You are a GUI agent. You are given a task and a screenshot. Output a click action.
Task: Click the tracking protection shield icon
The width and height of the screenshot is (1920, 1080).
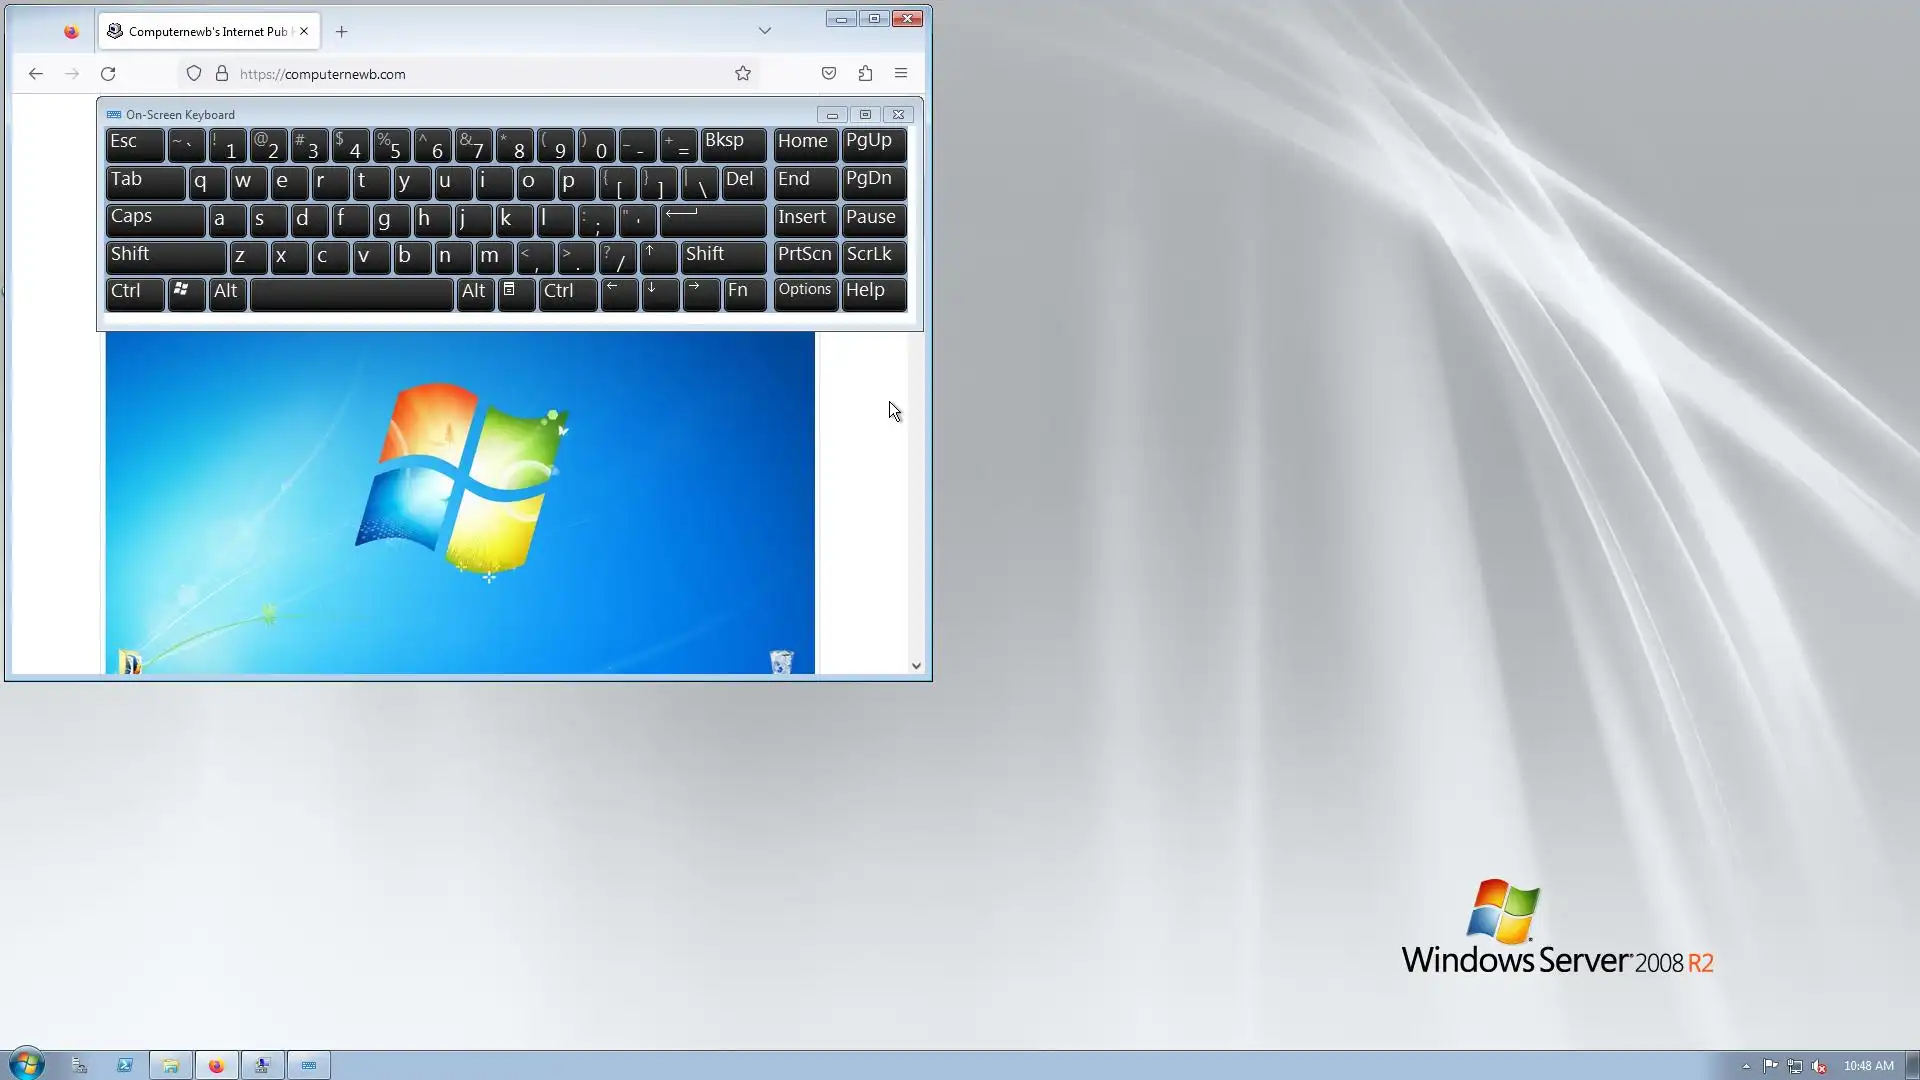tap(194, 74)
